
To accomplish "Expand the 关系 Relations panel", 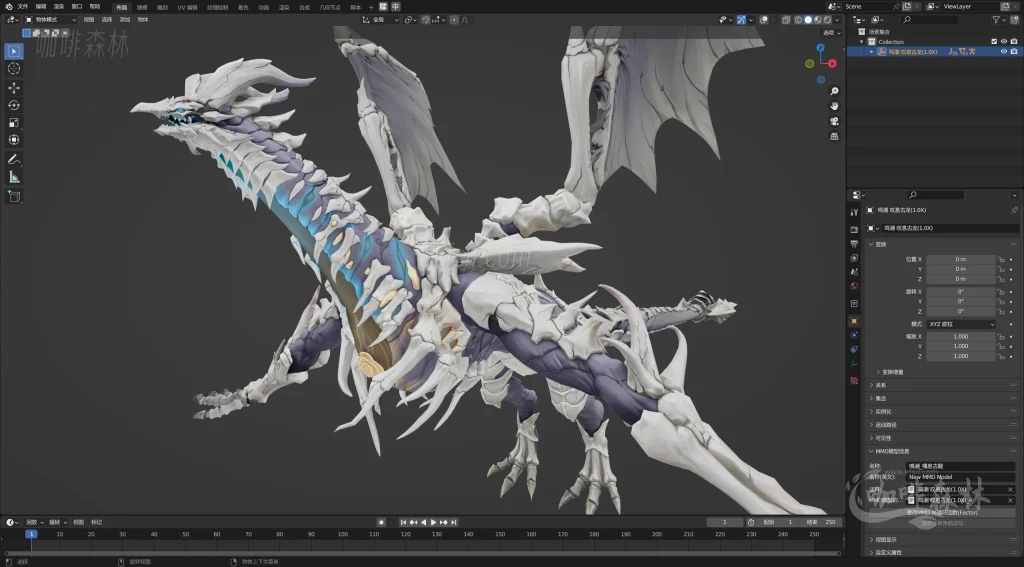I will pyautogui.click(x=881, y=385).
